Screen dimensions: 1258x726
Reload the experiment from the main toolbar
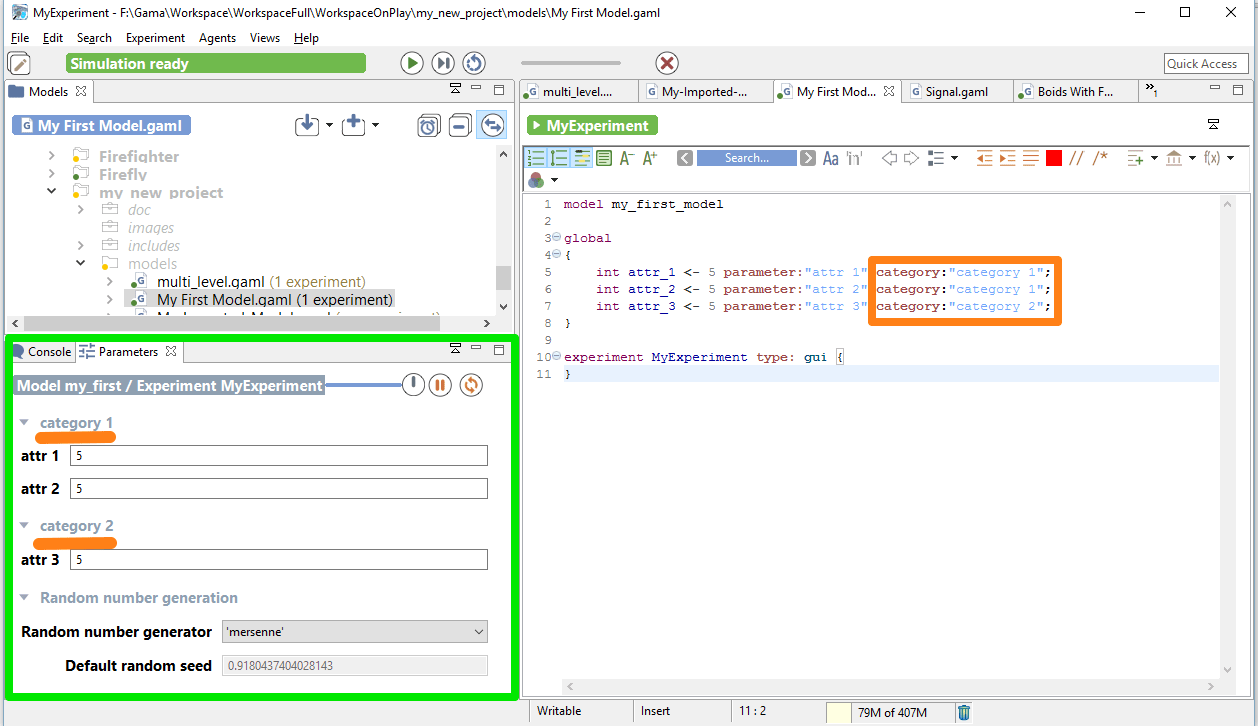tap(474, 63)
